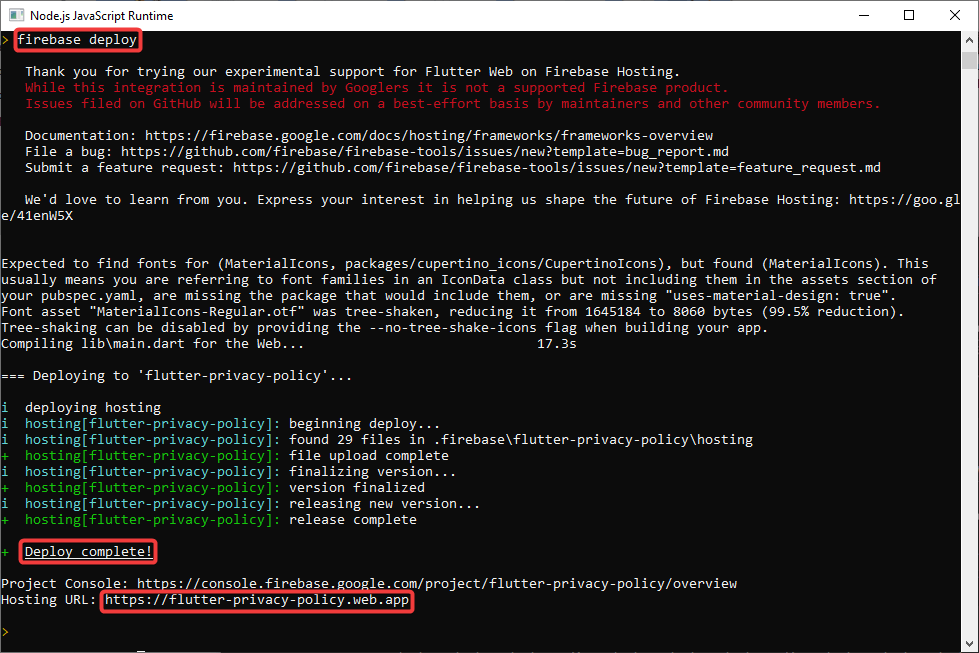
Task: Click the 'firebase deploy' command text
Action: click(76, 40)
